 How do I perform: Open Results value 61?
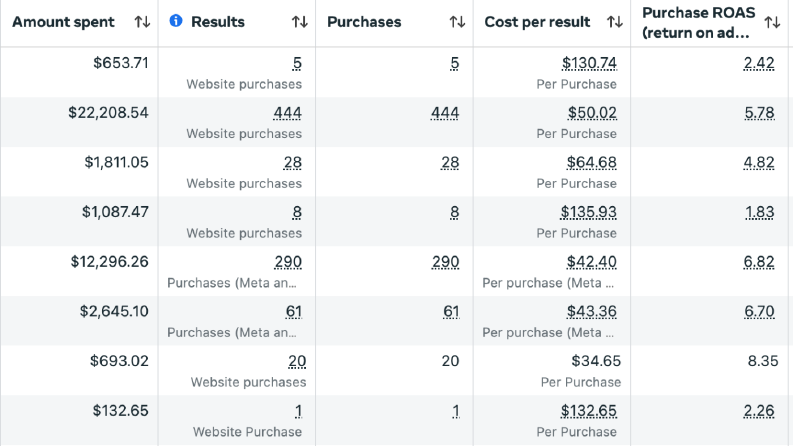(x=293, y=311)
